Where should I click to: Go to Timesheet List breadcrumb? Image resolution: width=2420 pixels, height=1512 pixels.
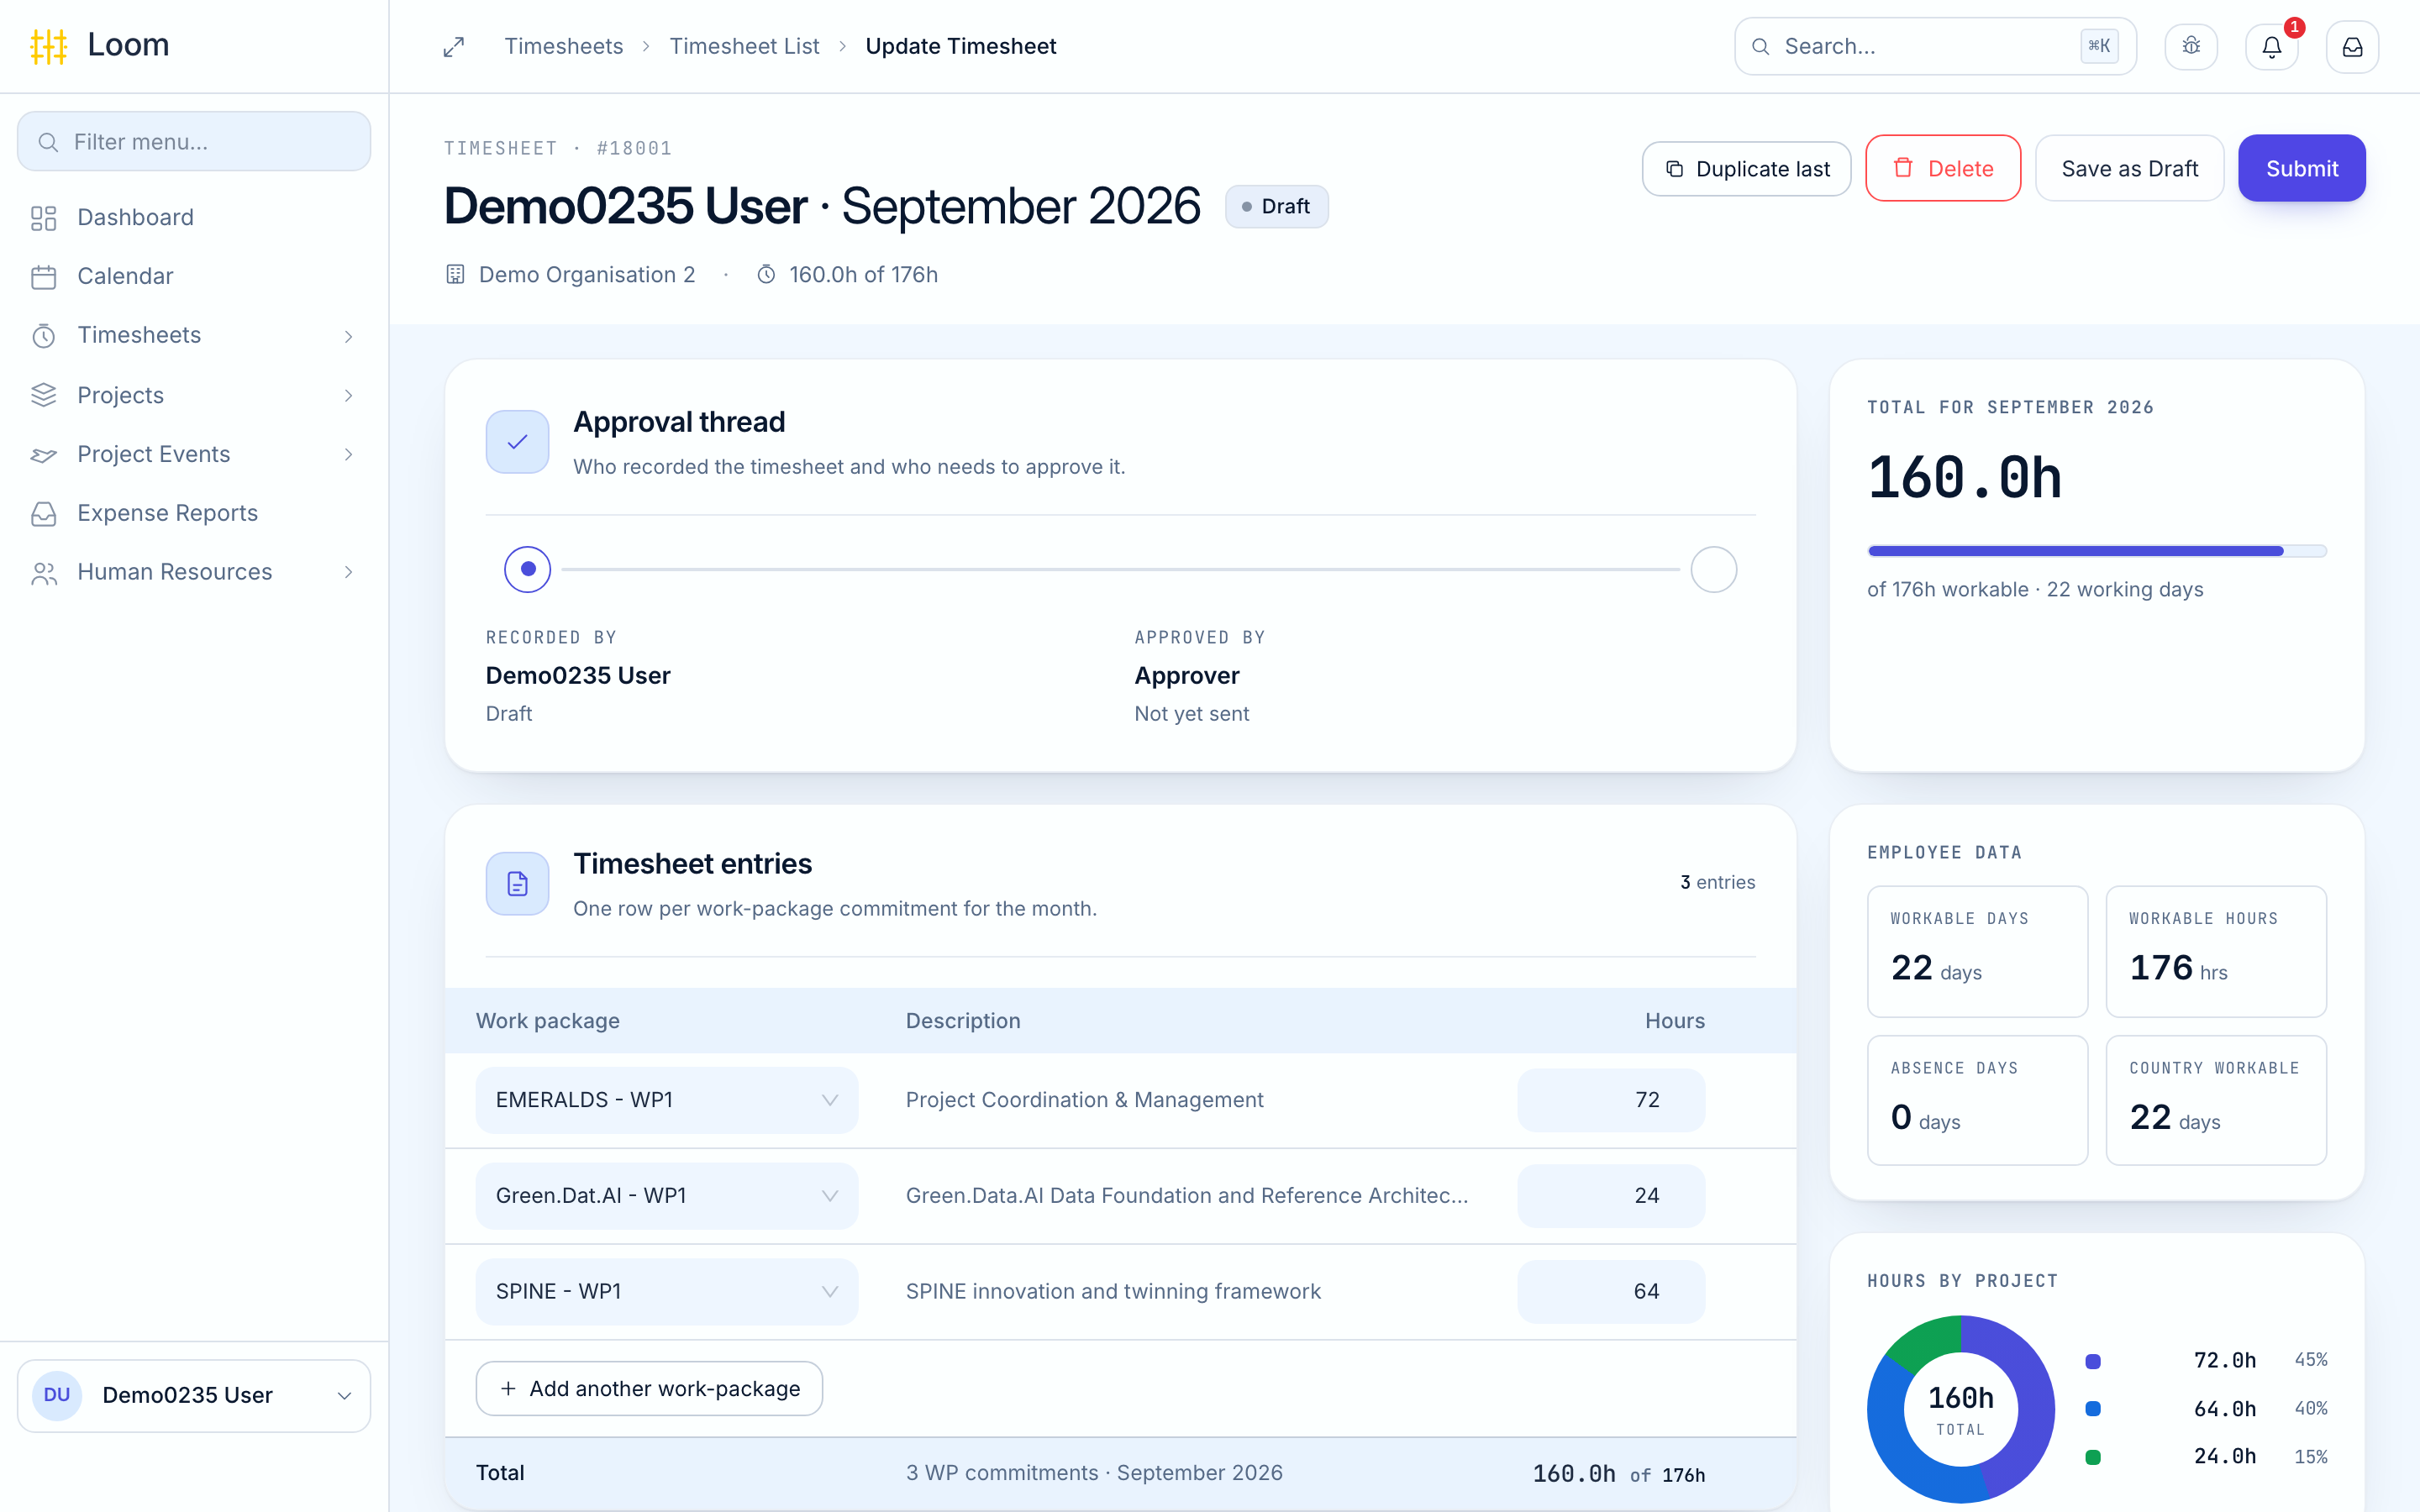tap(744, 46)
